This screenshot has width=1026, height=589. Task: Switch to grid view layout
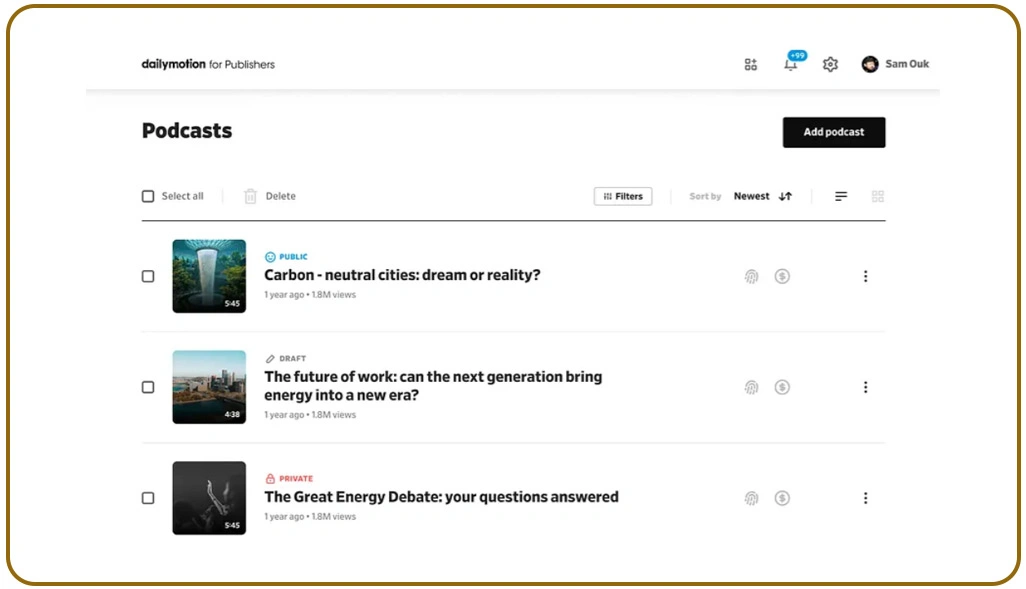point(878,196)
